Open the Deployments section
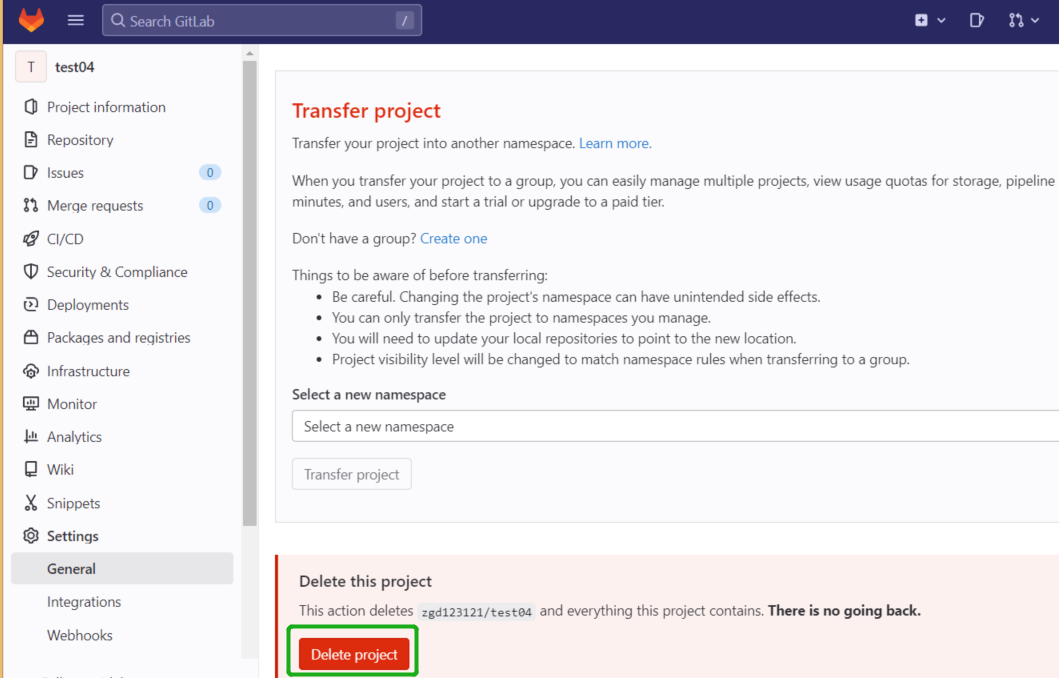 click(x=88, y=305)
